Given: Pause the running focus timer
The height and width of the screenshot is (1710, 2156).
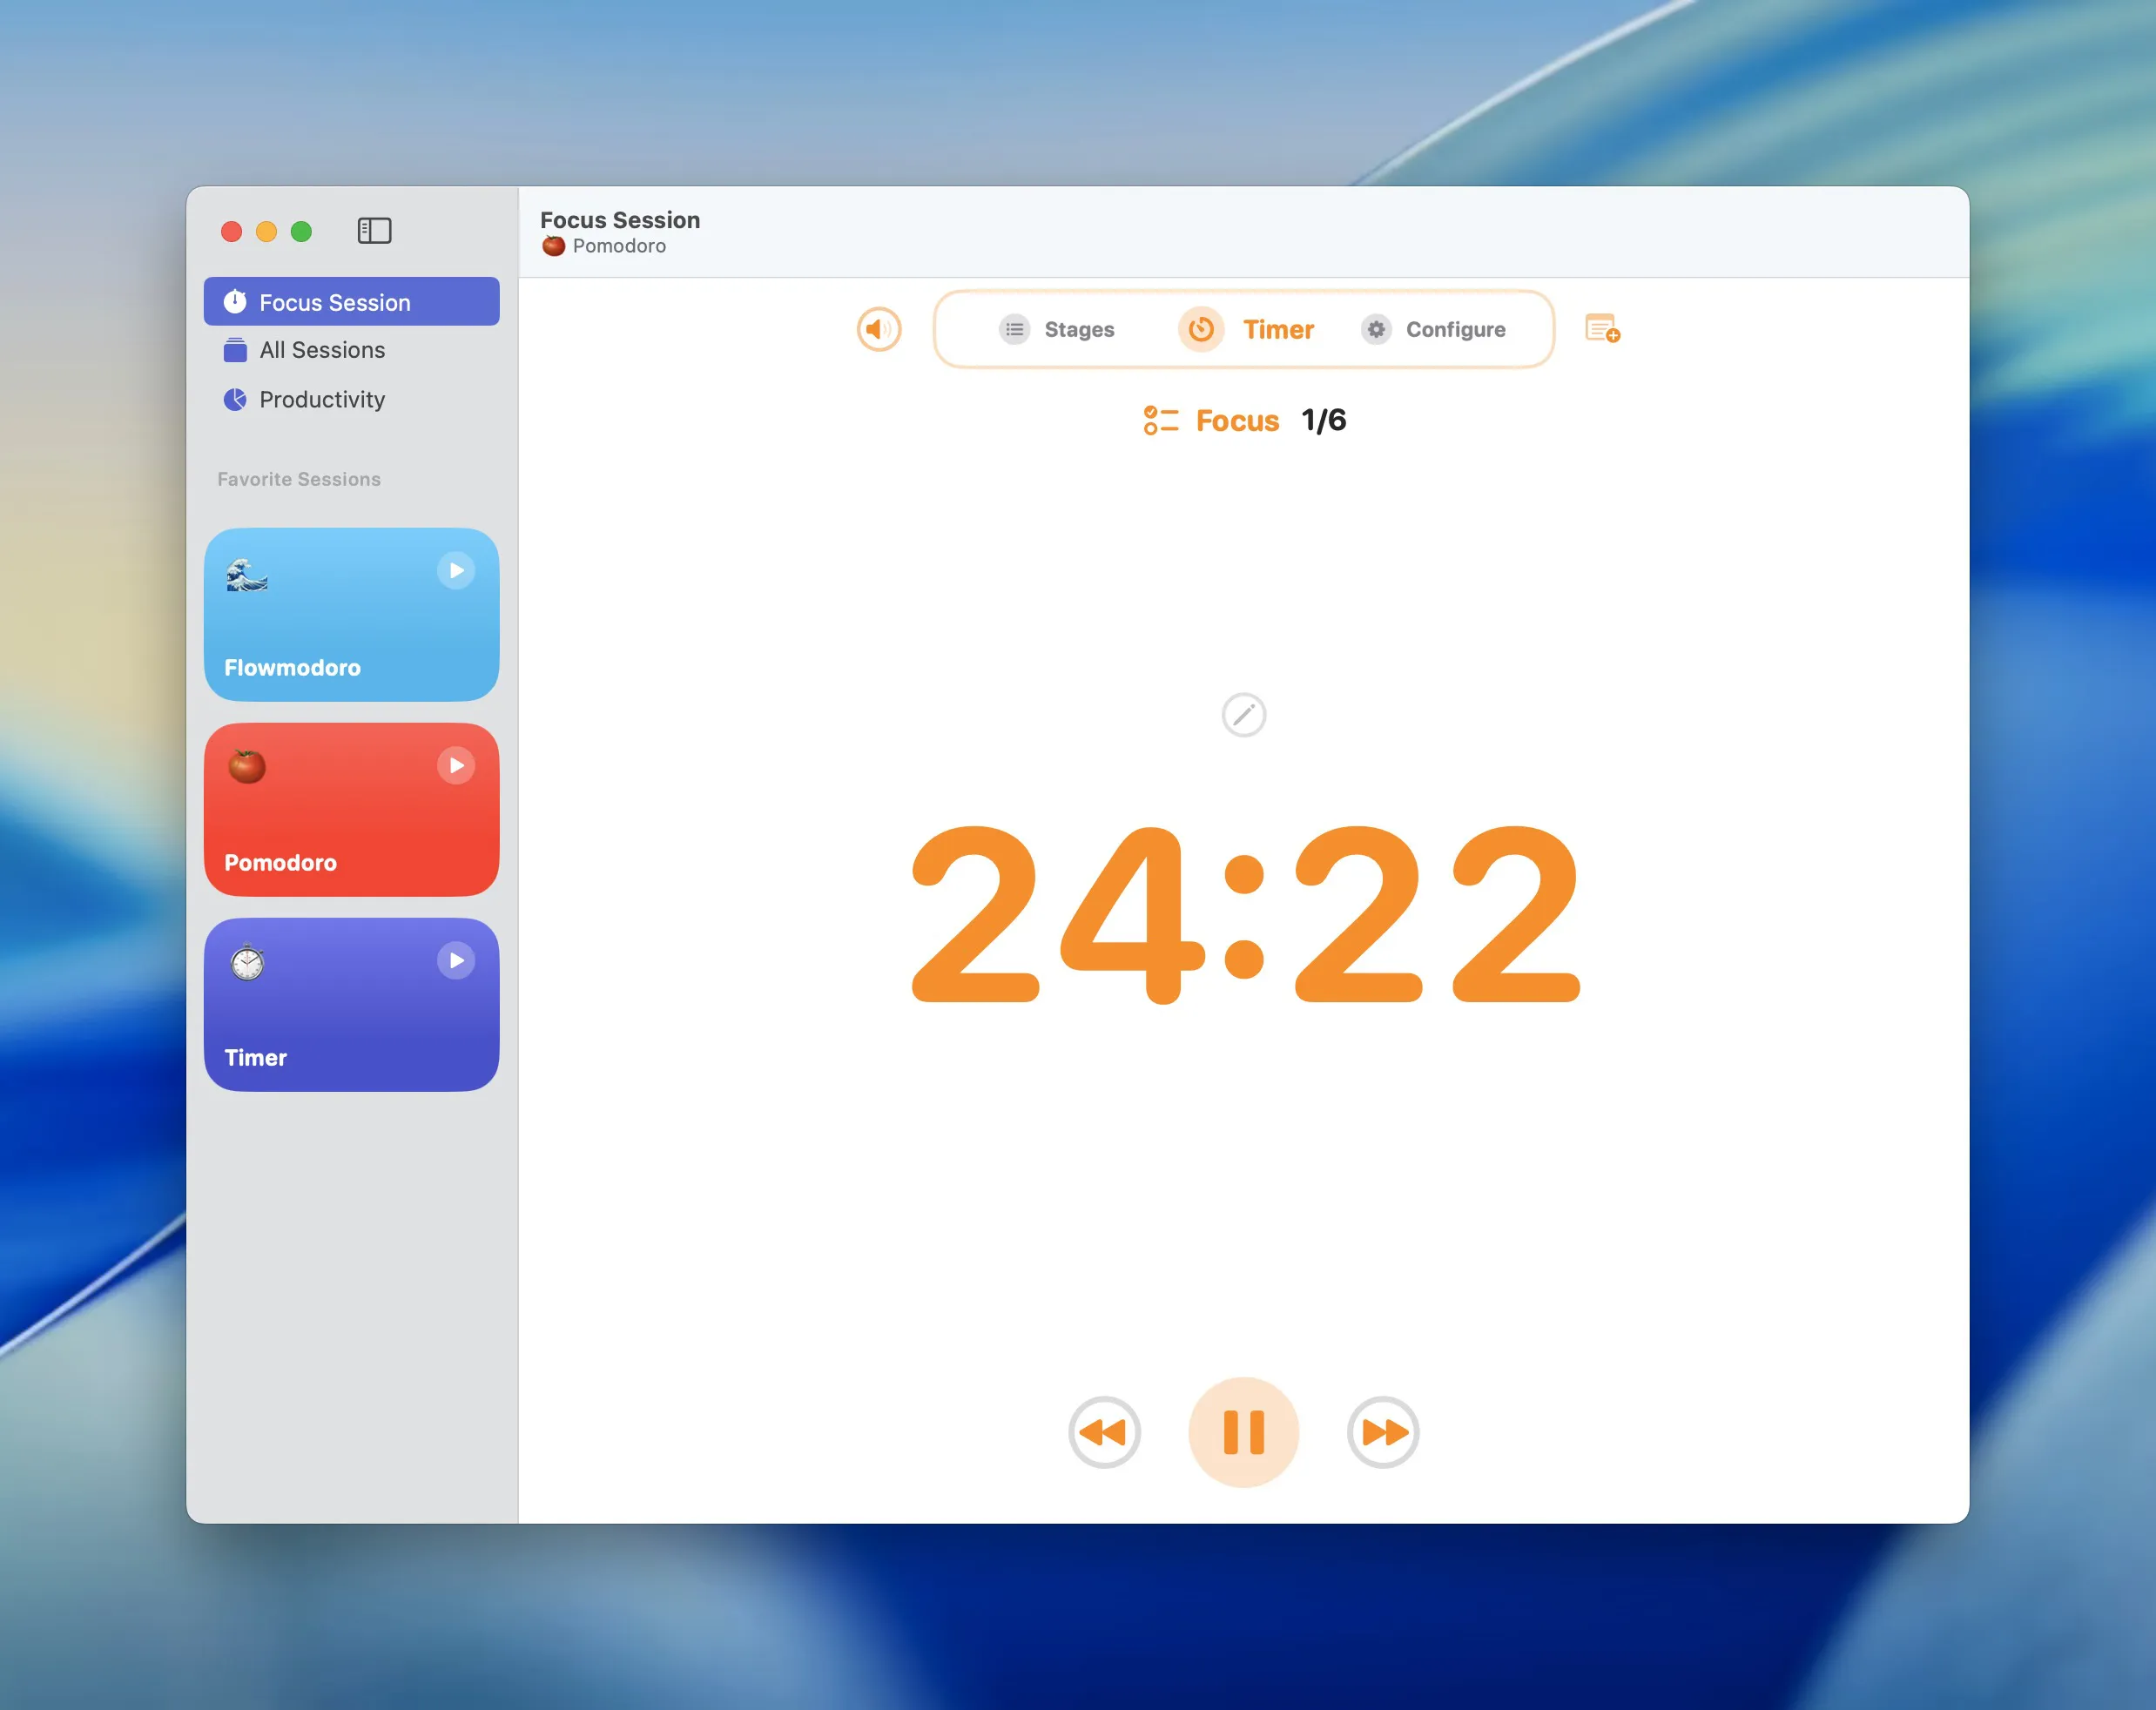Looking at the screenshot, I should 1243,1432.
